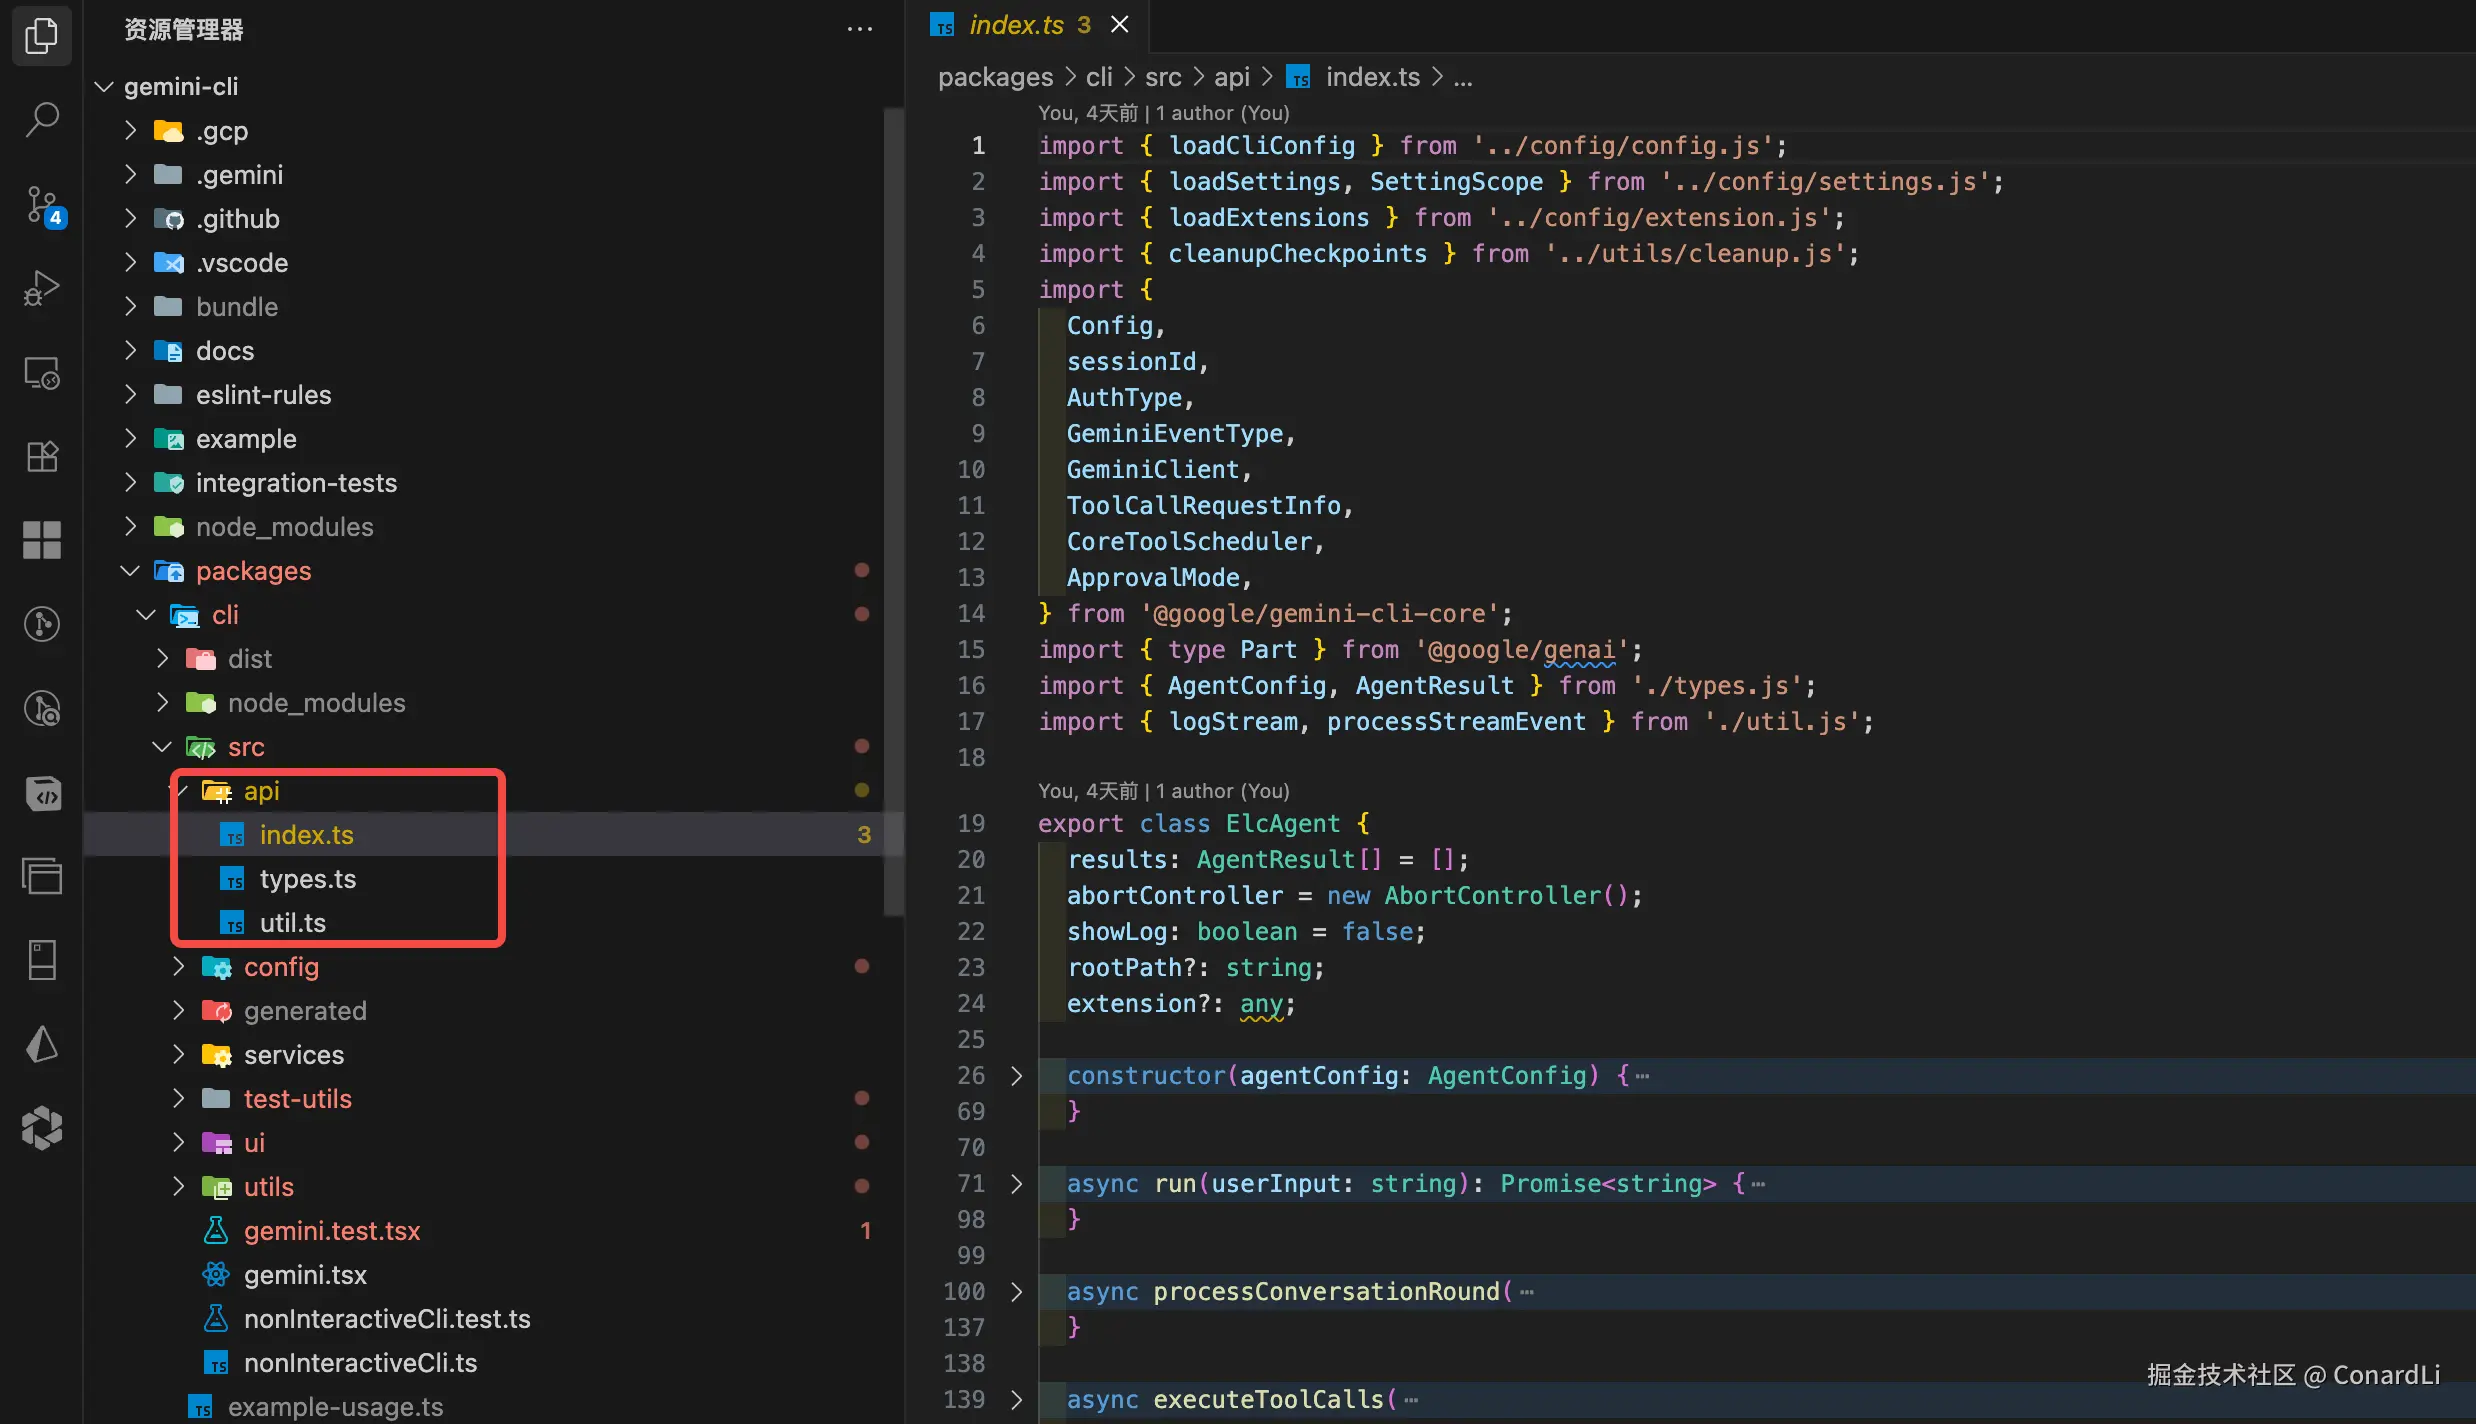The image size is (2476, 1424).
Task: Close the index.ts editor tab
Action: pos(1120,24)
